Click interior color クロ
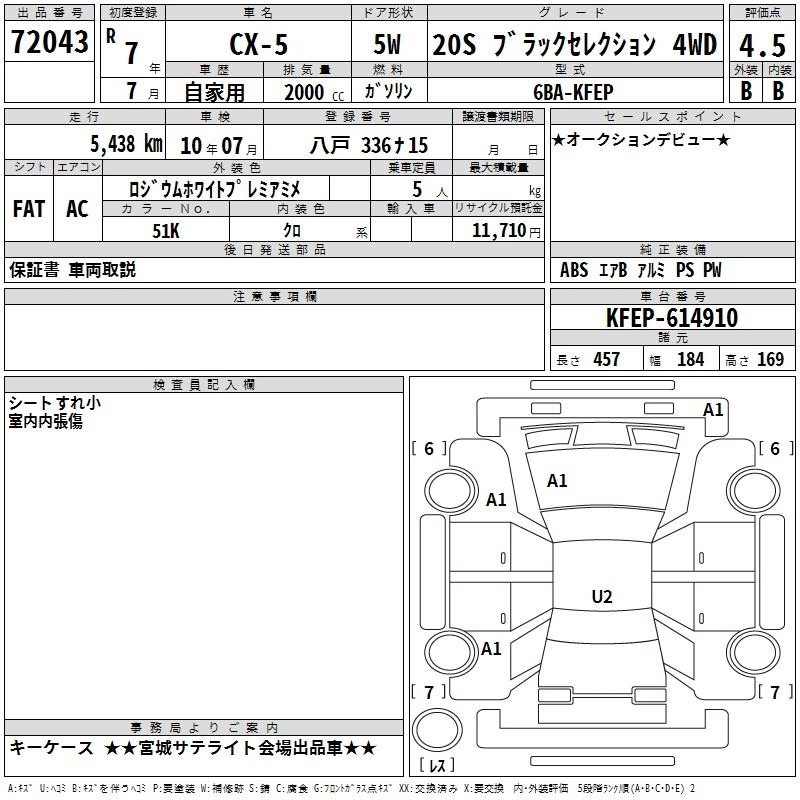This screenshot has height=800, width=800. click(x=292, y=231)
